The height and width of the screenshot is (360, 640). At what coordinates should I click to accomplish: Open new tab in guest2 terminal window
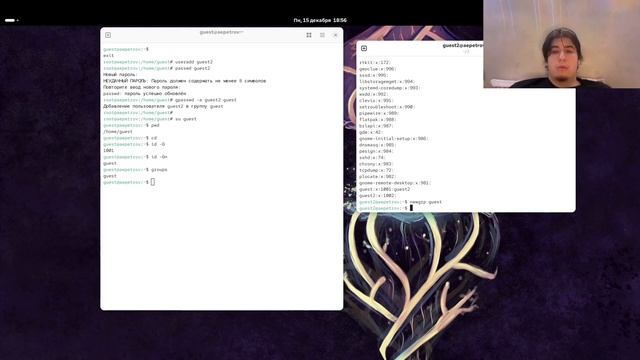click(x=364, y=48)
